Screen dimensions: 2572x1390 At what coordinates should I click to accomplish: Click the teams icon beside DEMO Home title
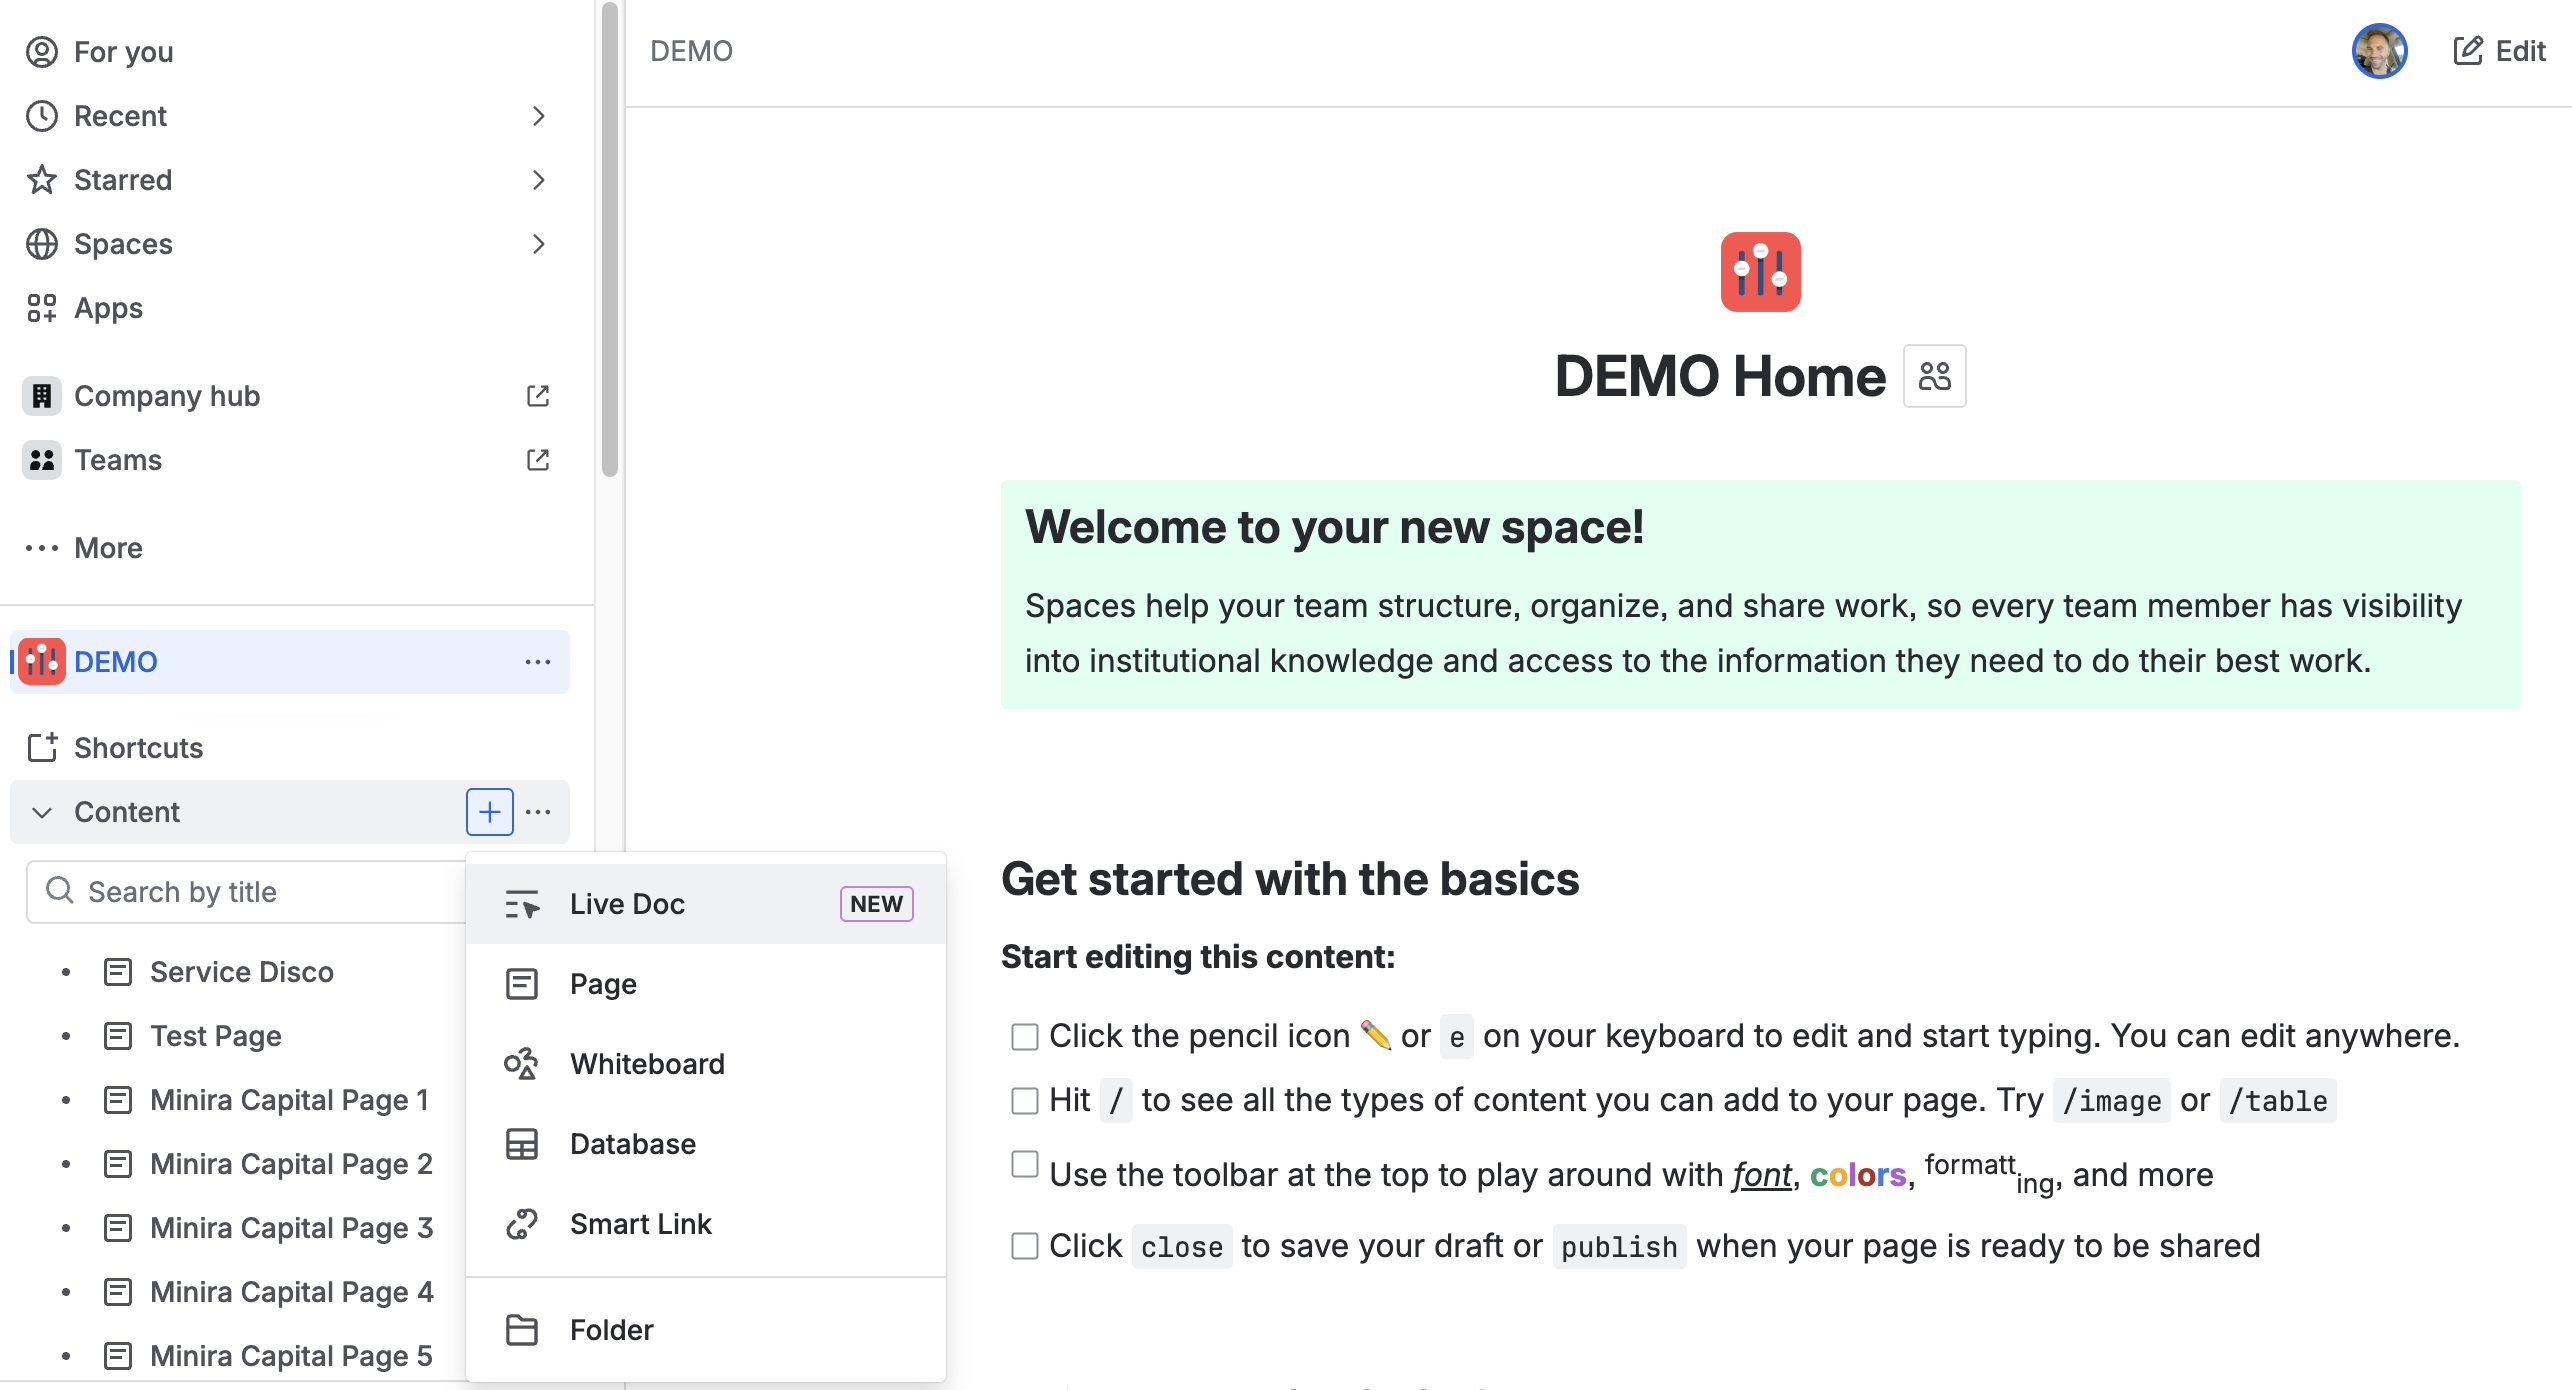tap(1934, 376)
